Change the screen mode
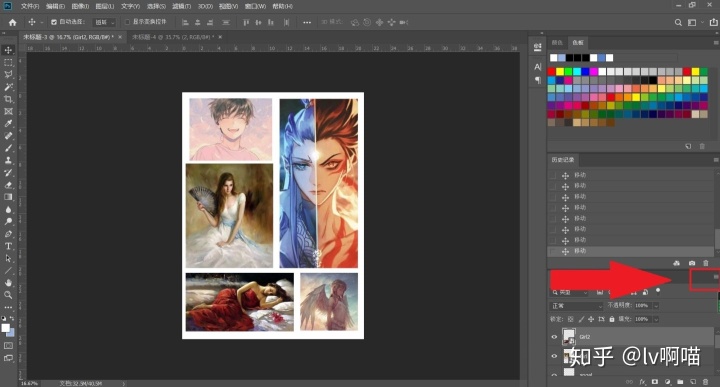The image size is (720, 387). 8,358
